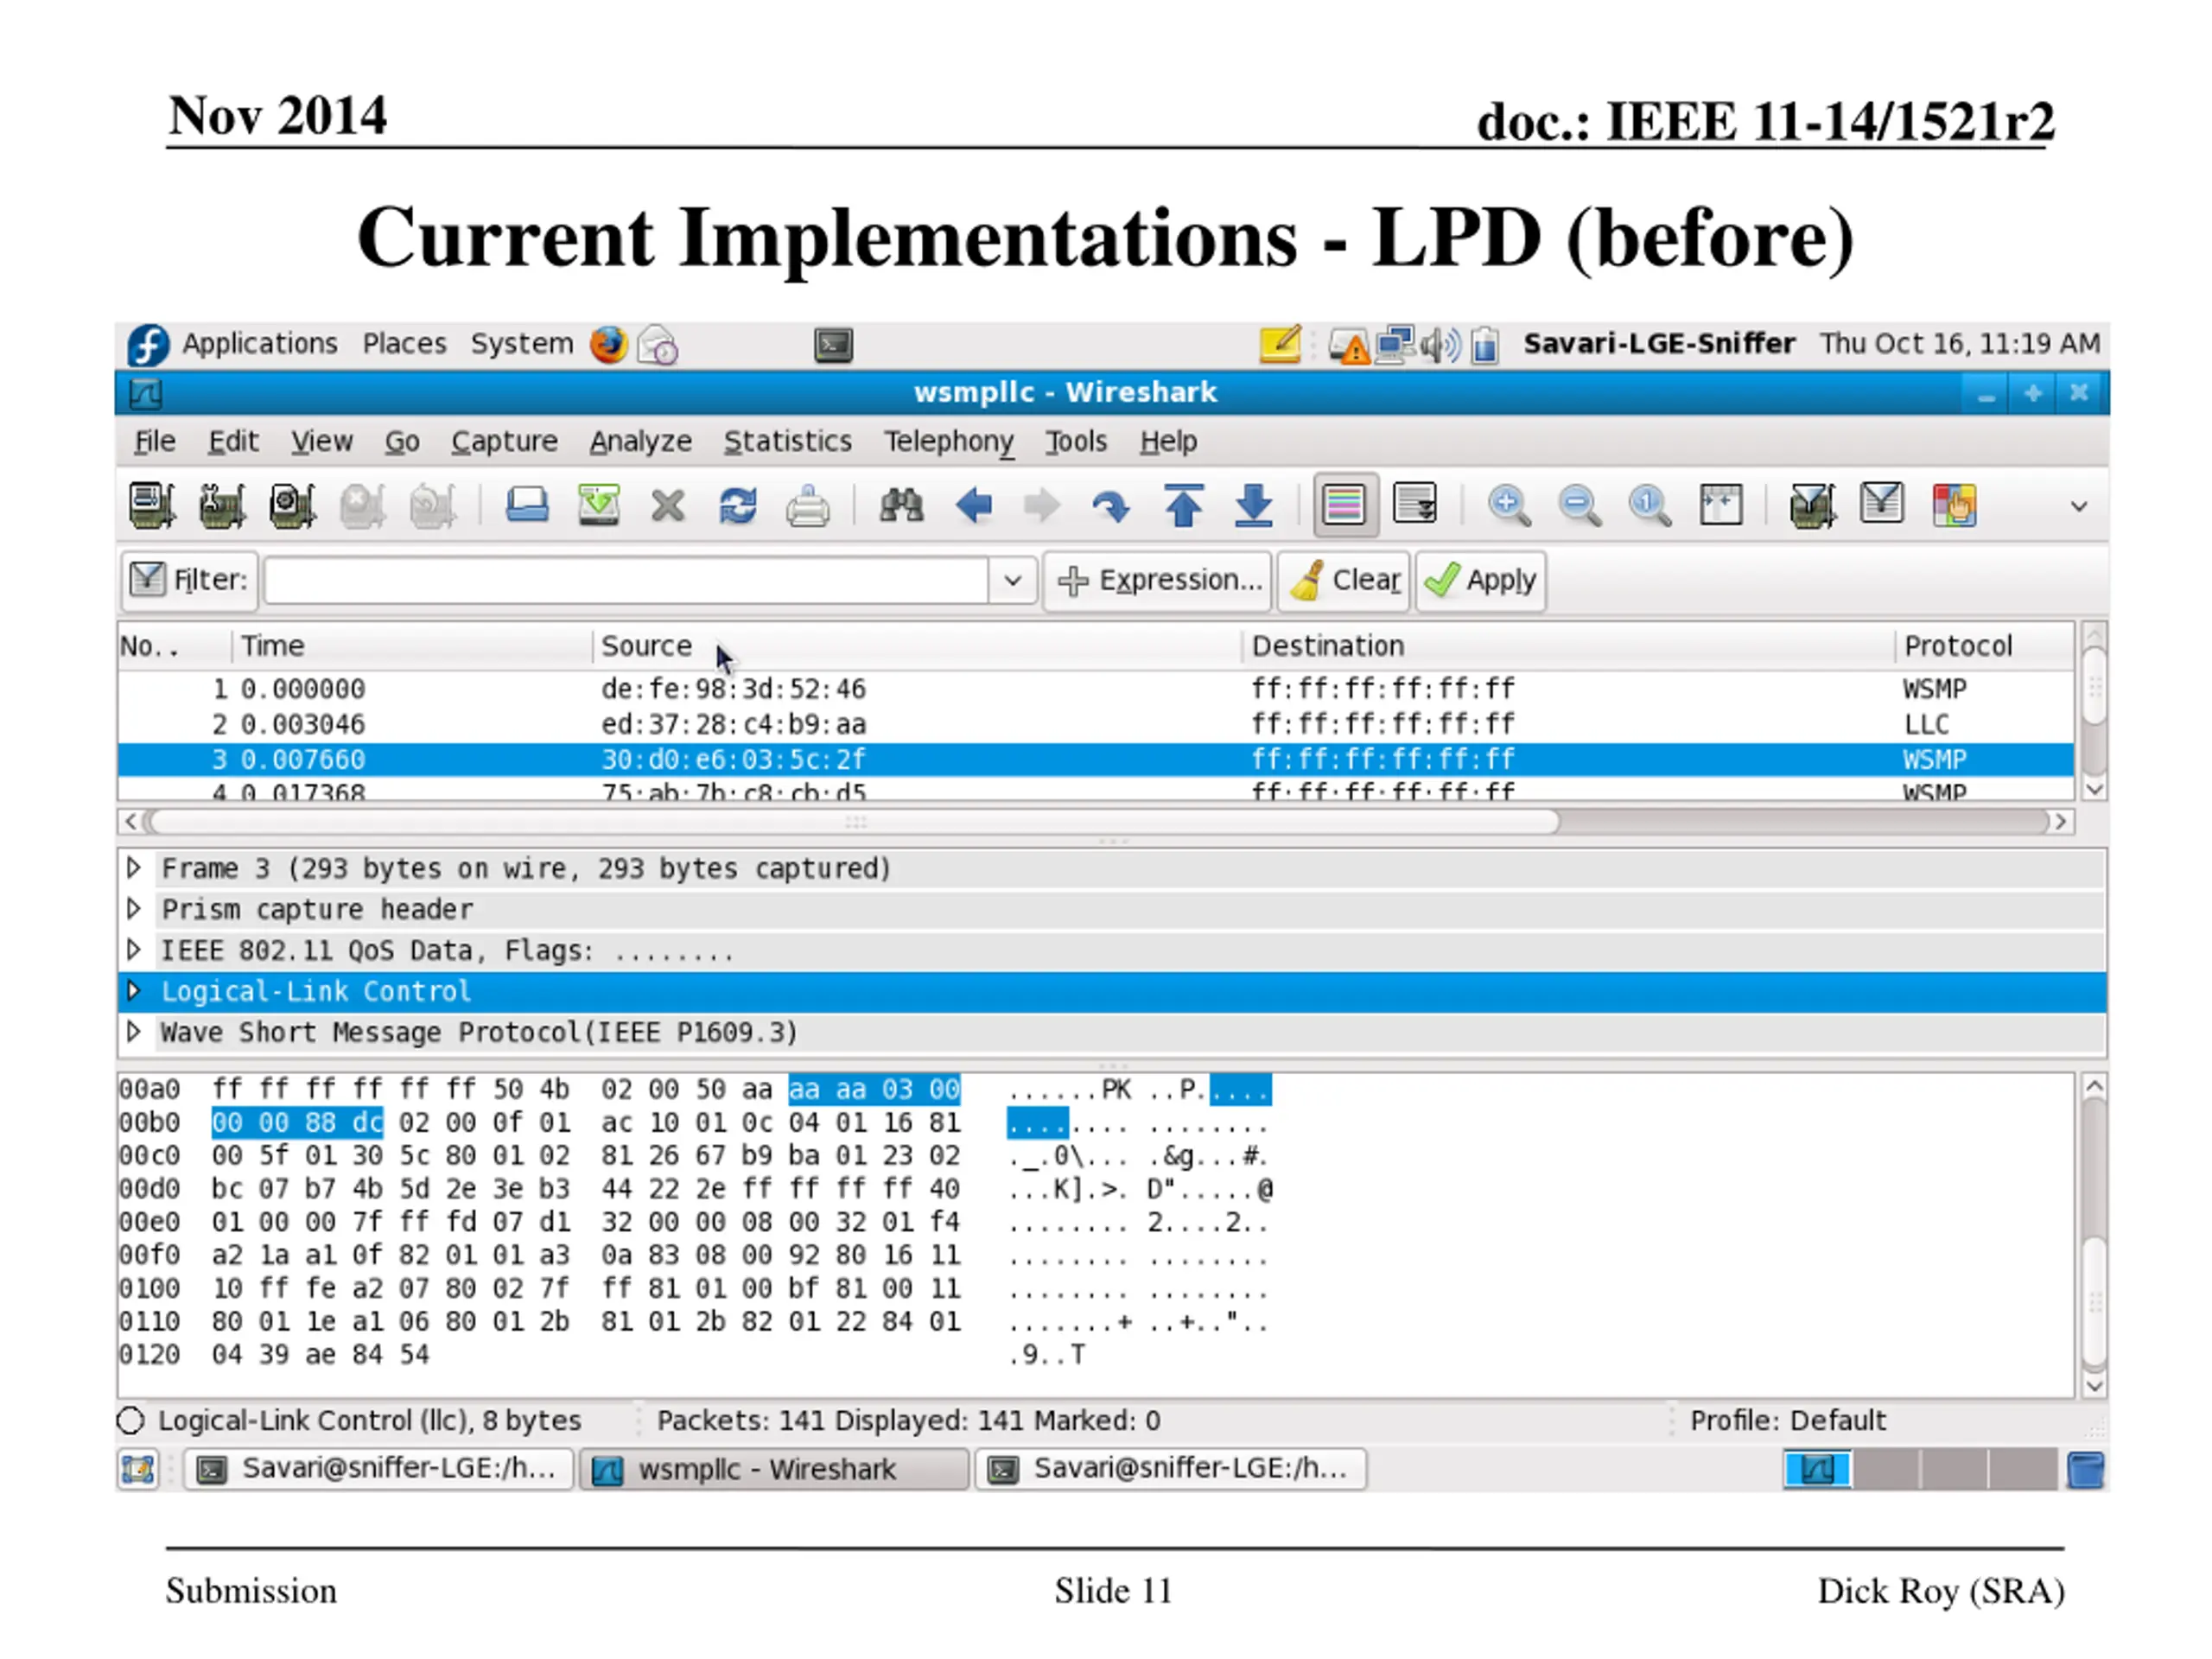Screen dimensions: 2212x1659
Task: Click the Expression... button
Action: [1158, 580]
